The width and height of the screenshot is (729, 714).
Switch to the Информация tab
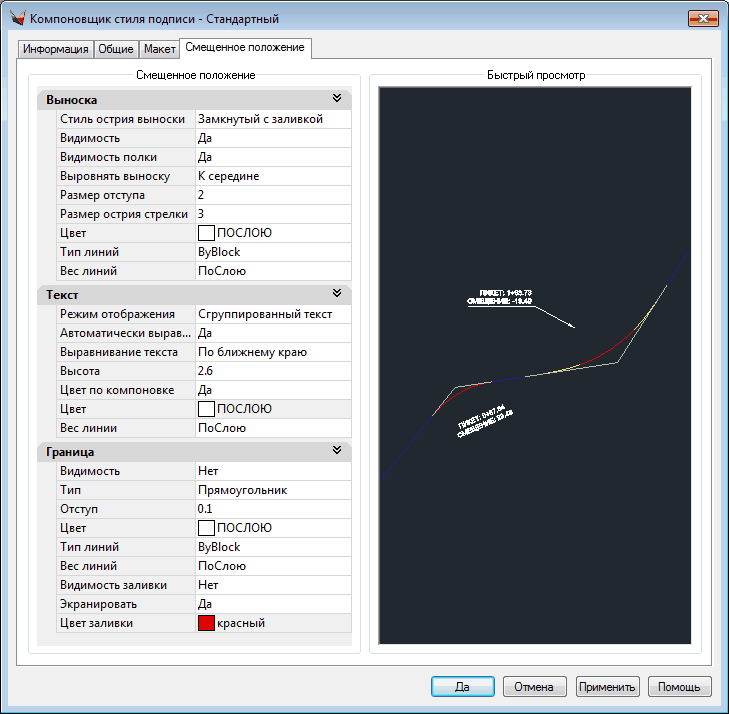pyautogui.click(x=56, y=49)
